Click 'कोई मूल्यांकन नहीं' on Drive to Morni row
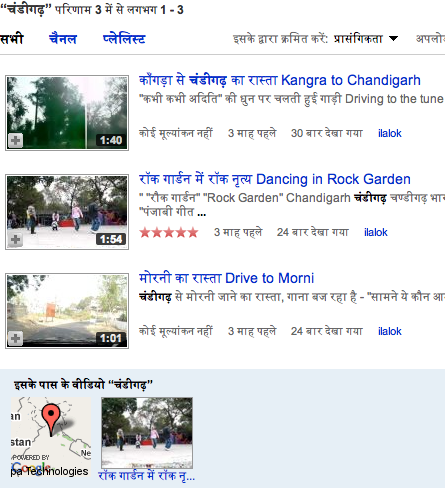Screen dimensions: 445x488 point(176,331)
